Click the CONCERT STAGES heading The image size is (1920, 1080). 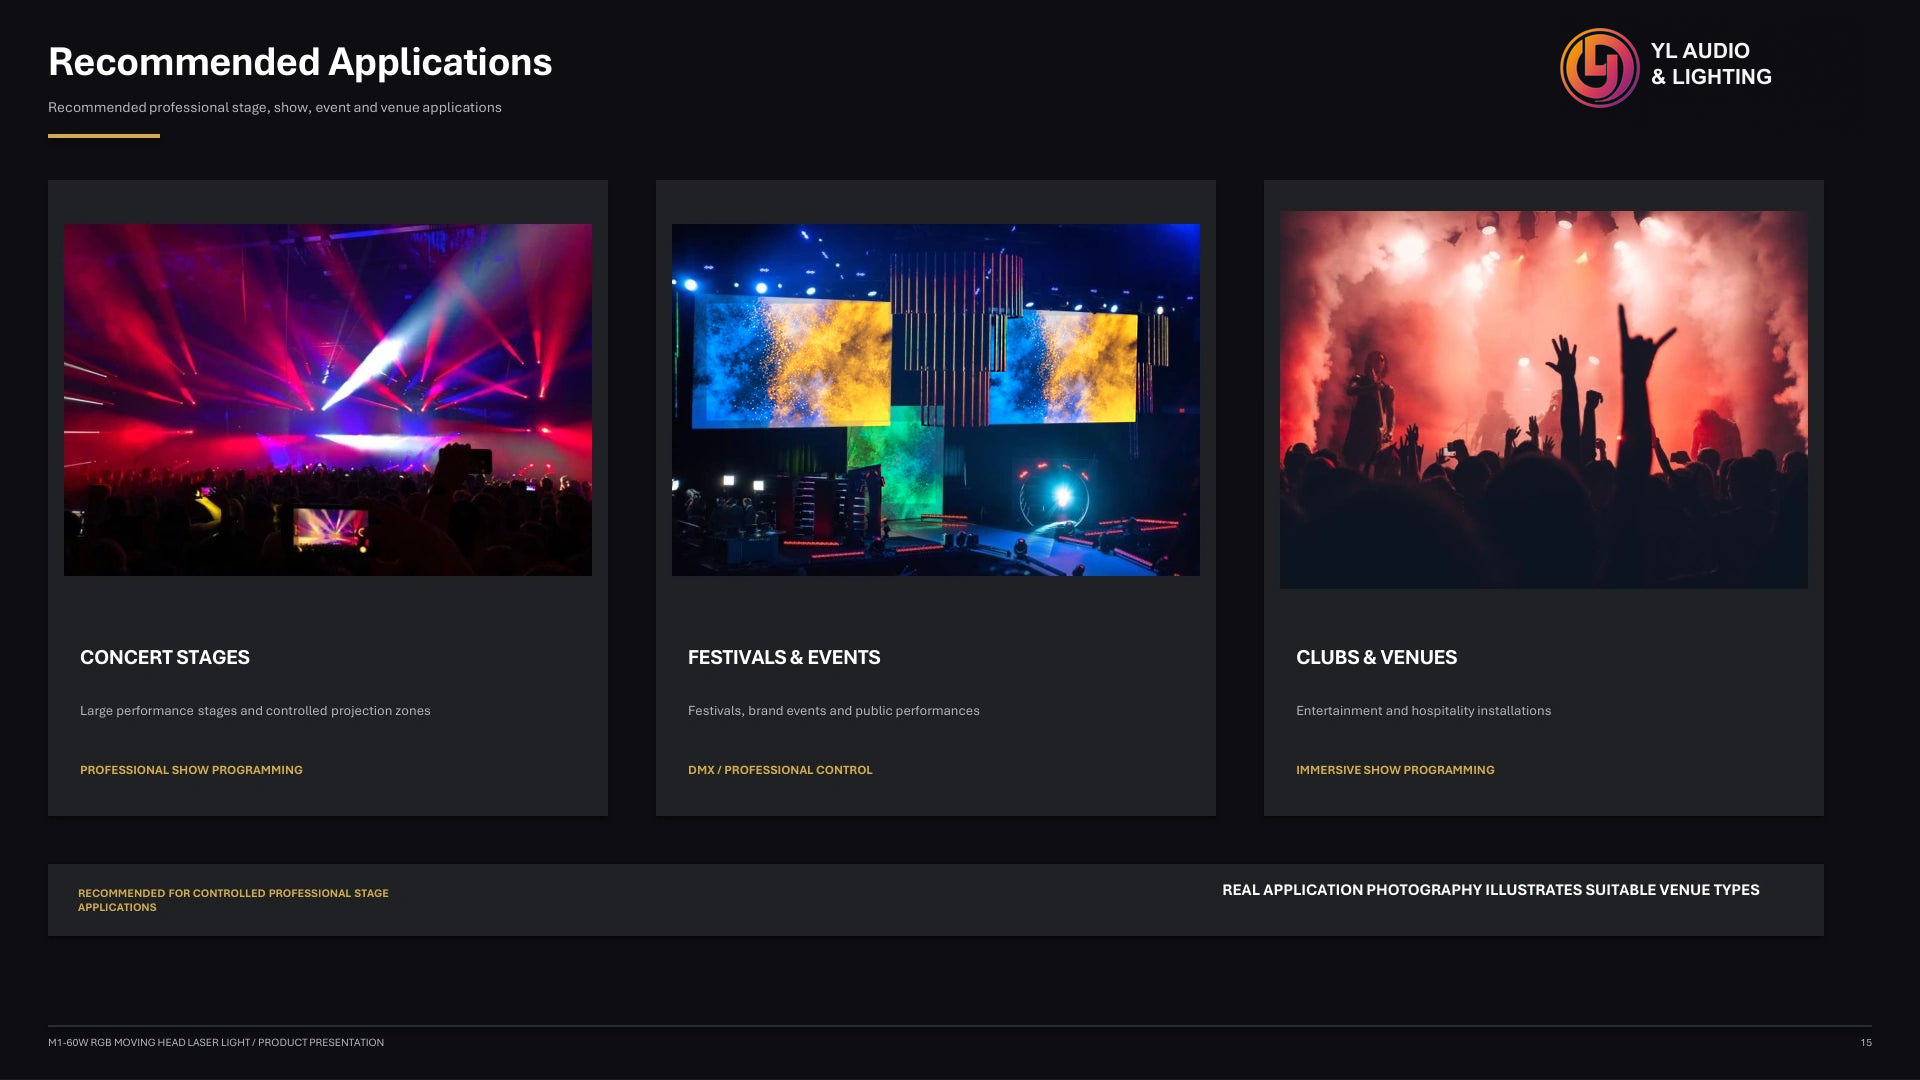click(165, 657)
